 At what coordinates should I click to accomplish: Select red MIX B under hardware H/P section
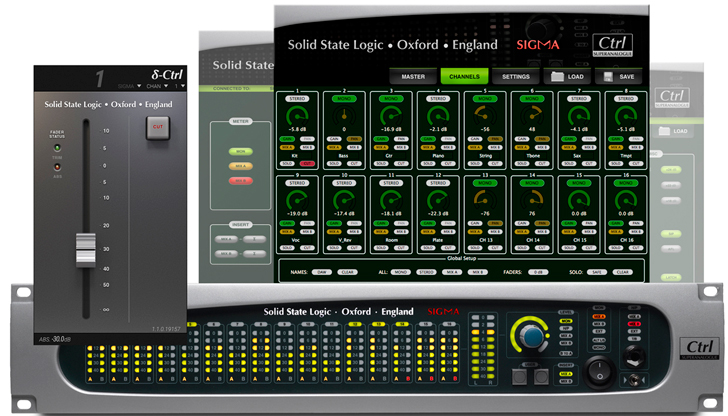(x=634, y=324)
